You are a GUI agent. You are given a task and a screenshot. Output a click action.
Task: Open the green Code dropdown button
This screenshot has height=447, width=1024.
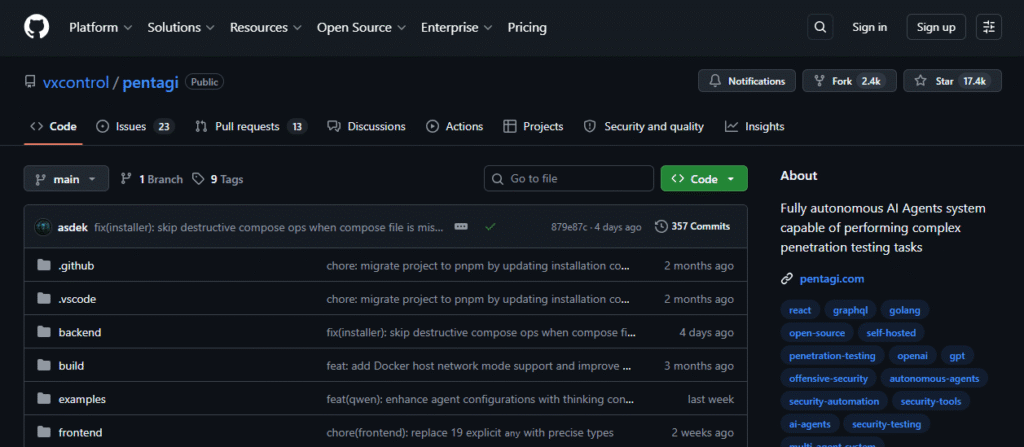pyautogui.click(x=704, y=178)
